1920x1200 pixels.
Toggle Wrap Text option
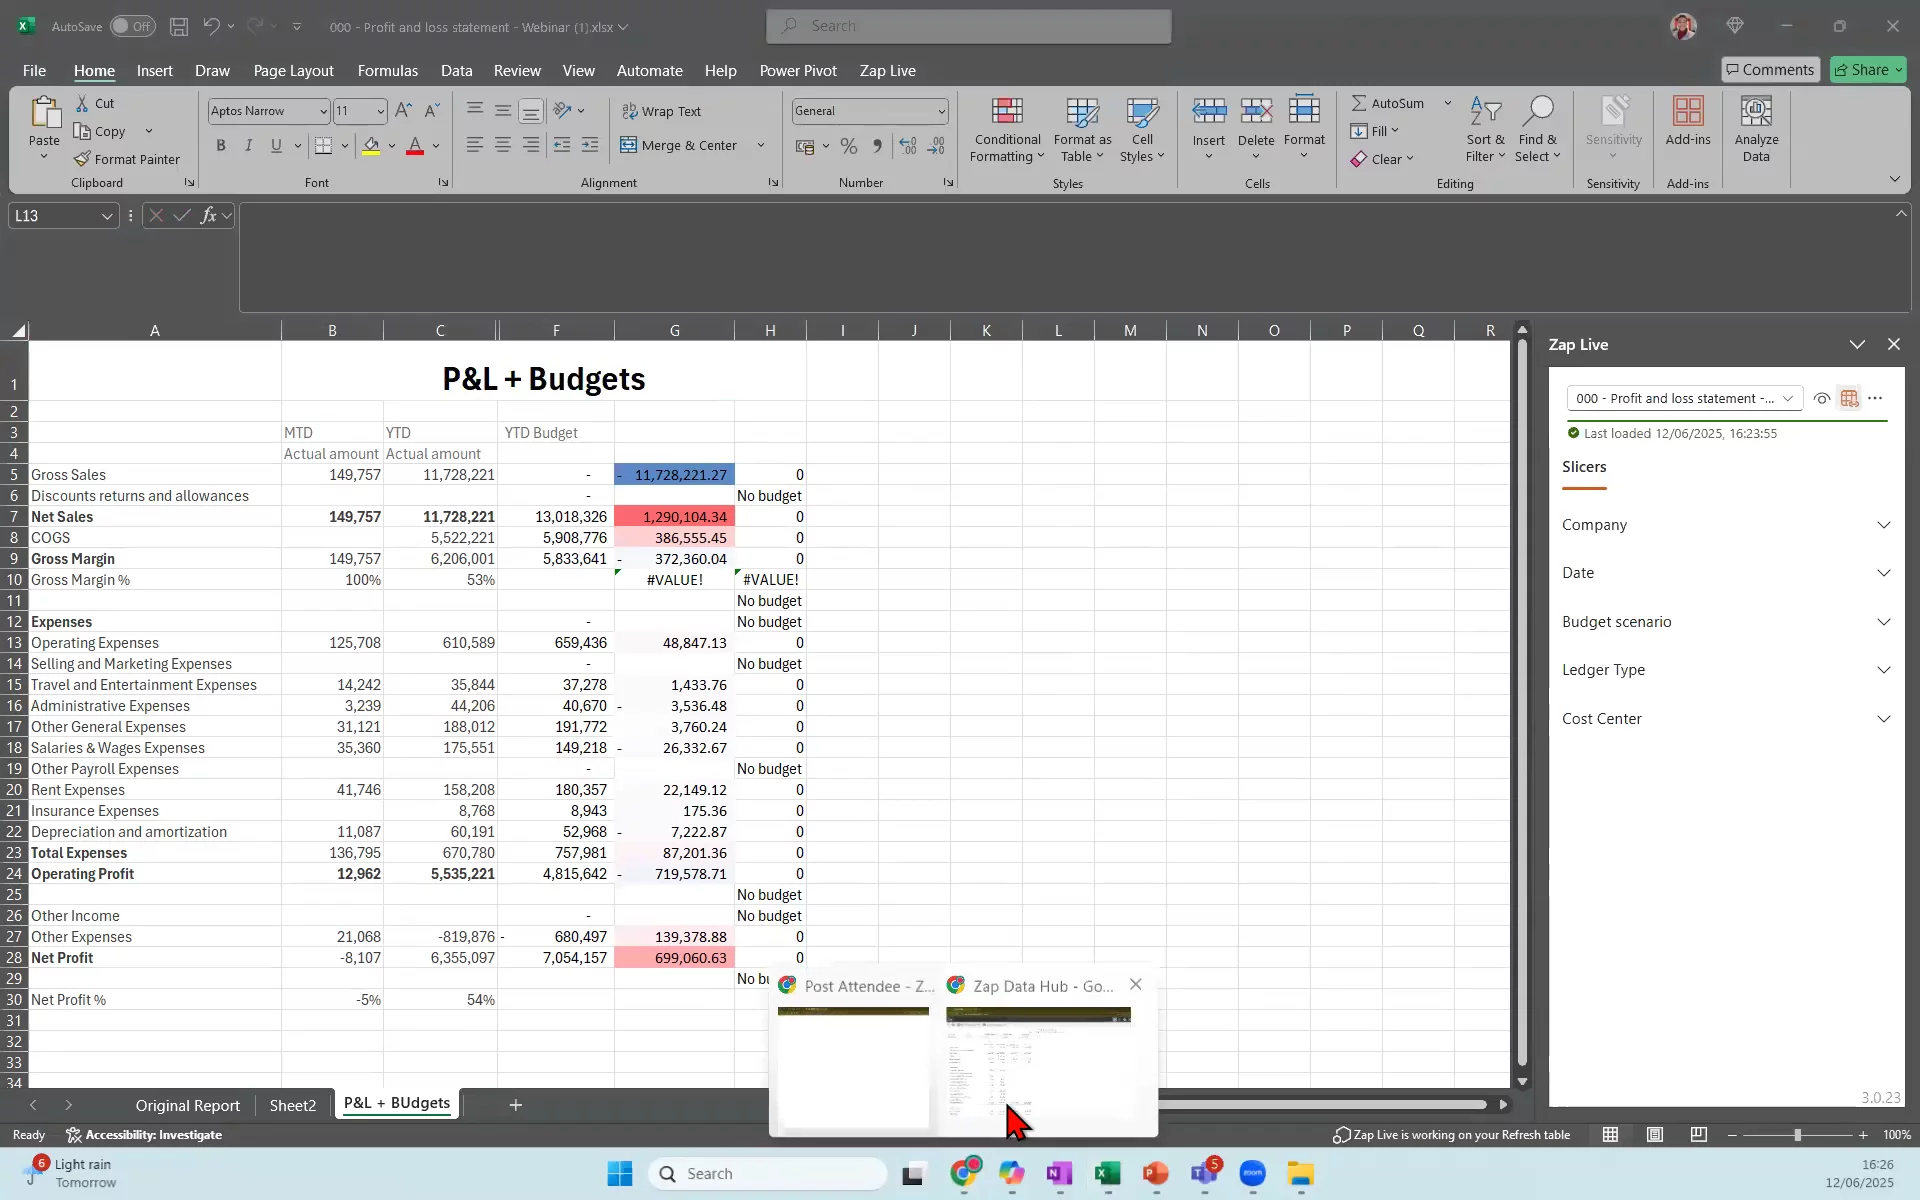coord(660,111)
